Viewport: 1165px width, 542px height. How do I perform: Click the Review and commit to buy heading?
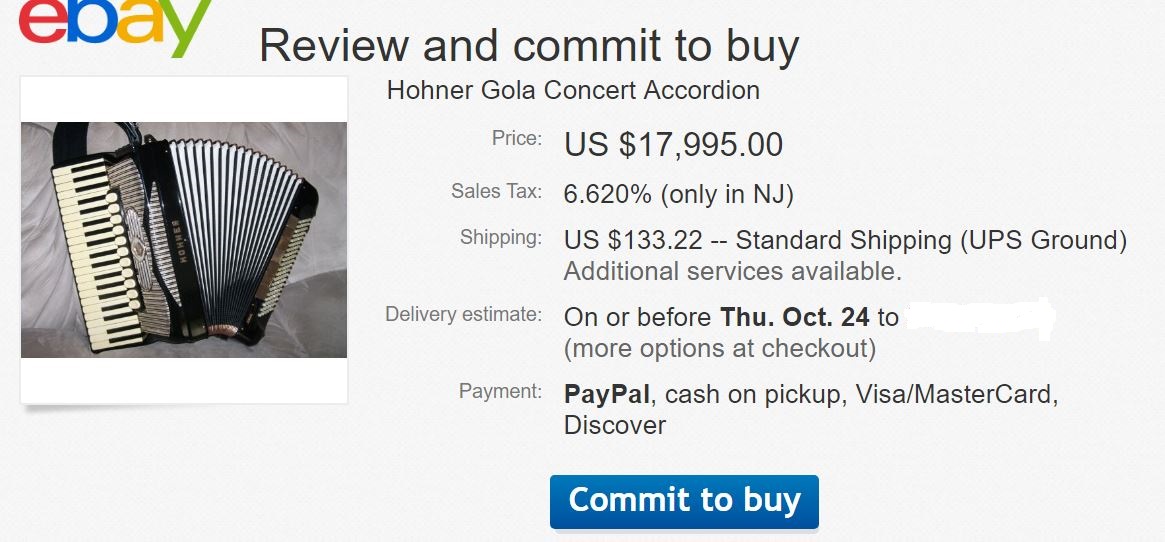point(529,45)
